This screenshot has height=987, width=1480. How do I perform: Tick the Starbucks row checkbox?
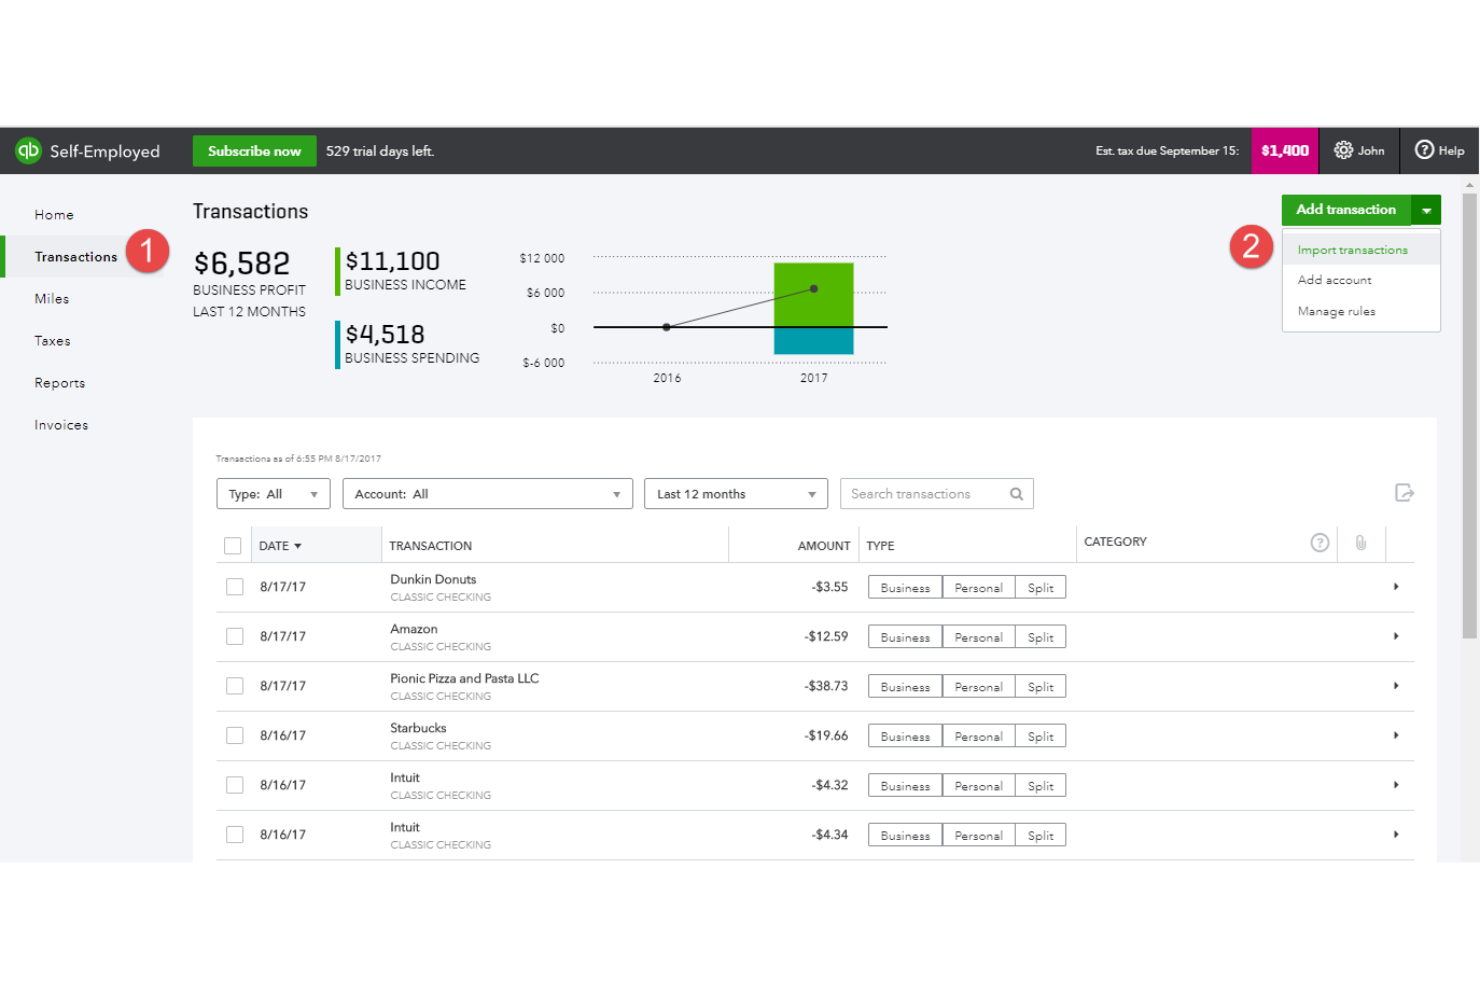pos(235,735)
